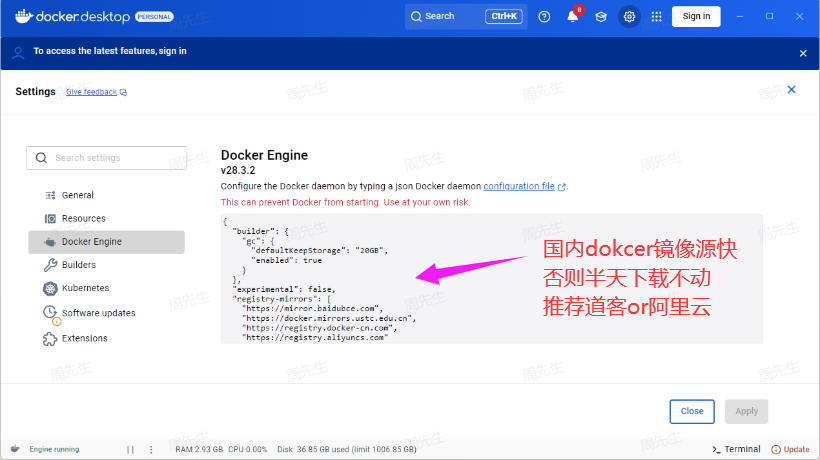Click the whale icon in status bar
The height and width of the screenshot is (460, 820).
[15, 448]
